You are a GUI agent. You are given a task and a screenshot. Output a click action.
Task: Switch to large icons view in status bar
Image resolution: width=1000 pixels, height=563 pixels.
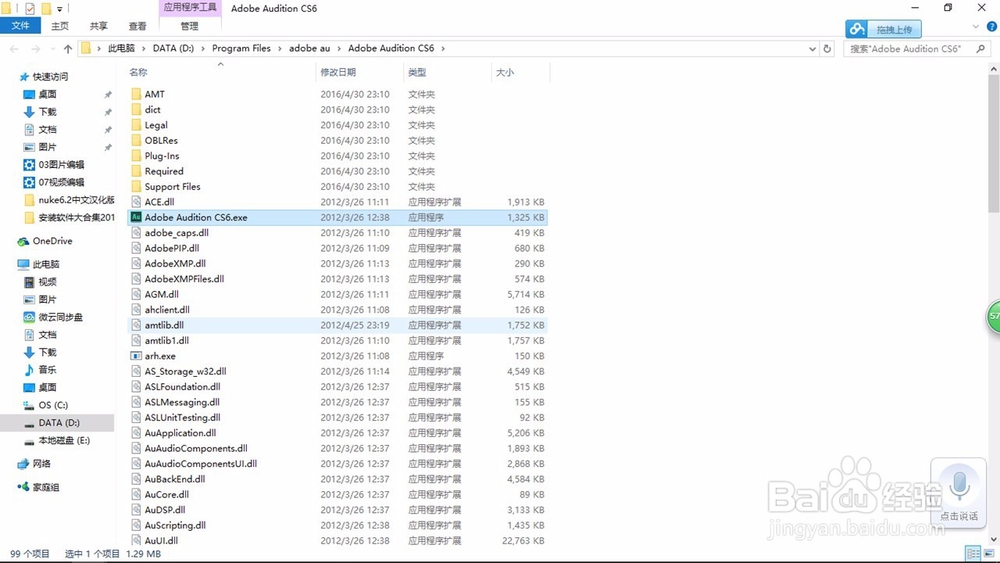(x=989, y=553)
